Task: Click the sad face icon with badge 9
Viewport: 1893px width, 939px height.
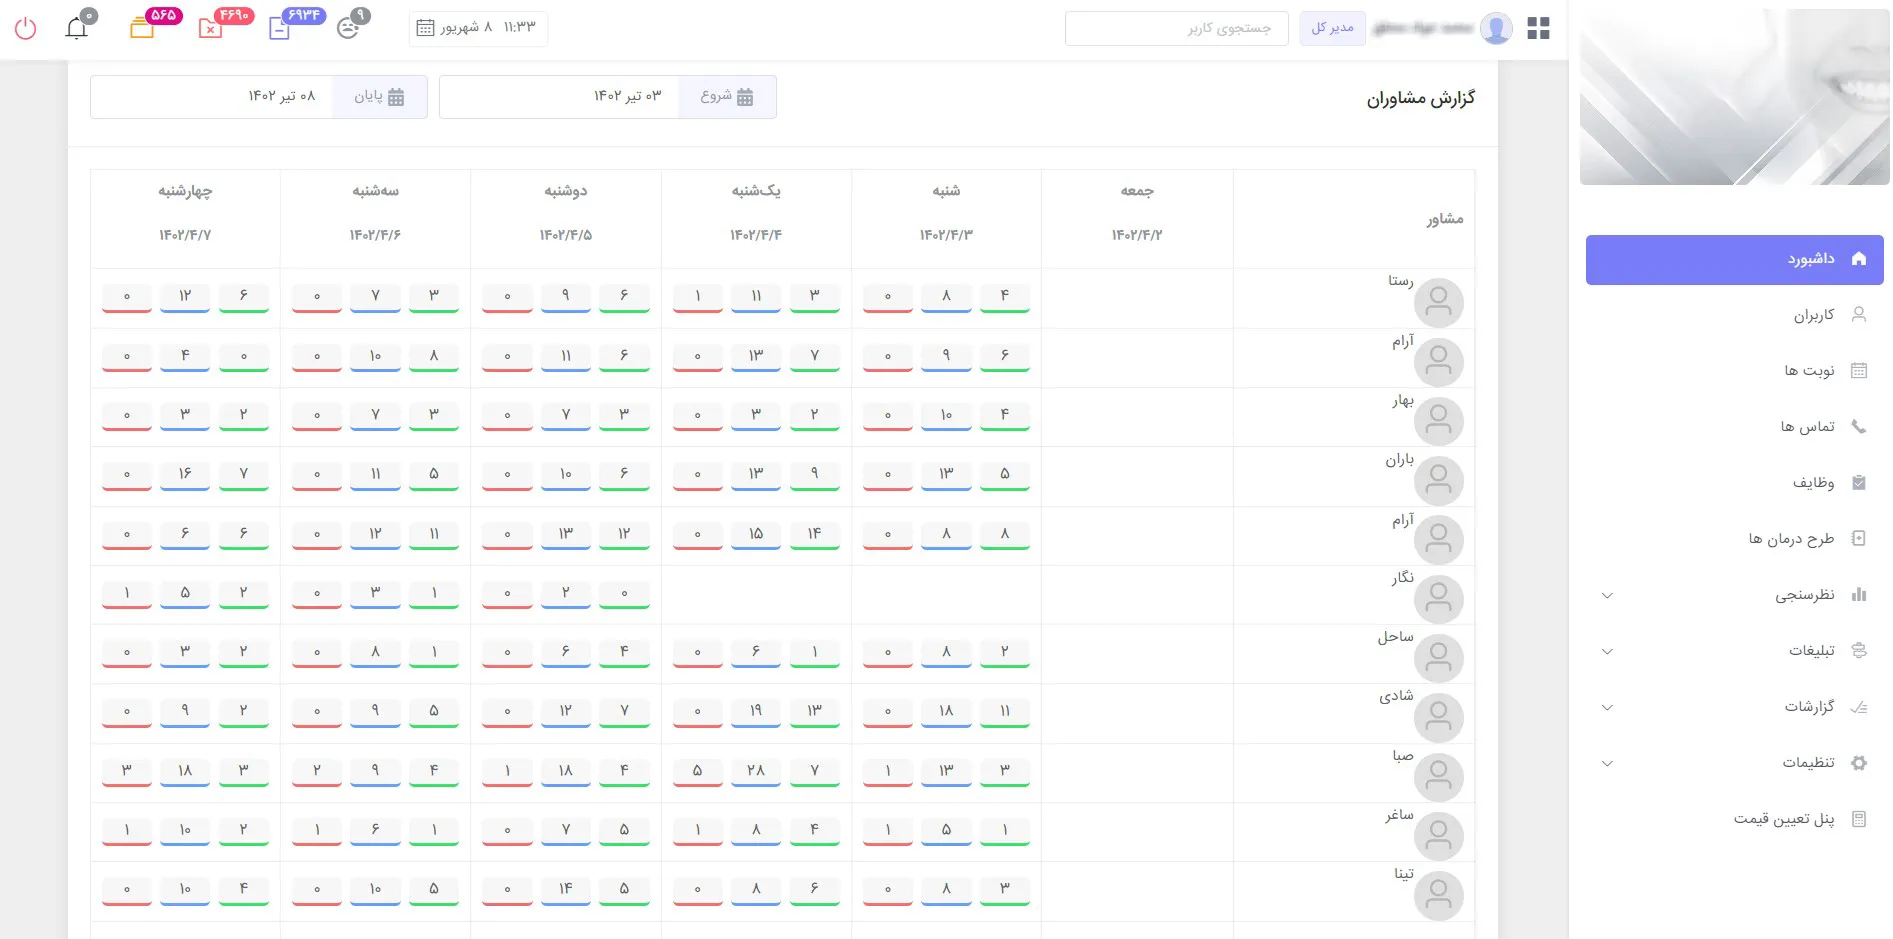Action: coord(348,28)
